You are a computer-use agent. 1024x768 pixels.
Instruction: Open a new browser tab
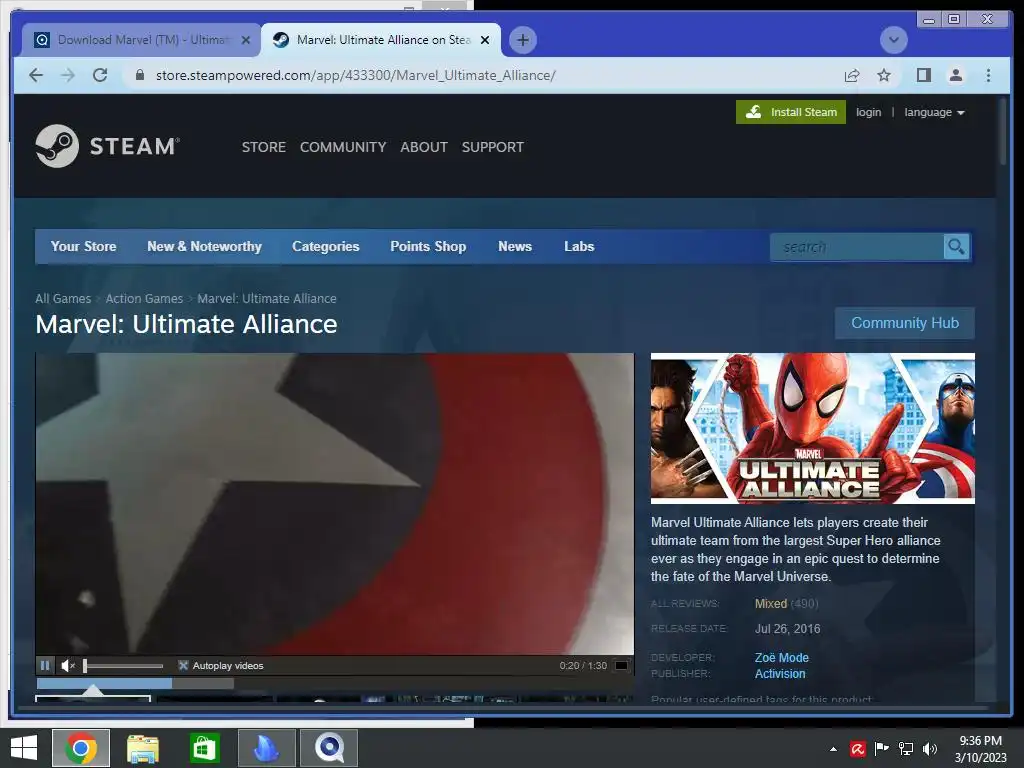pos(522,40)
